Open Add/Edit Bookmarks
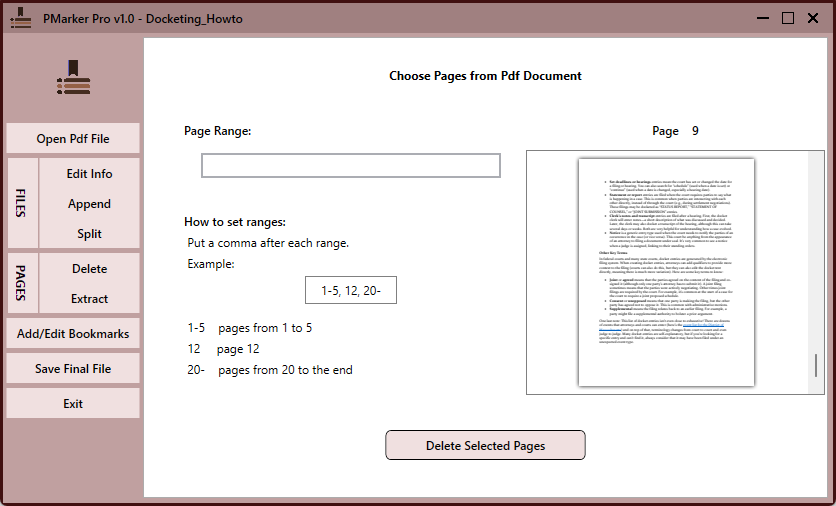 coord(73,334)
